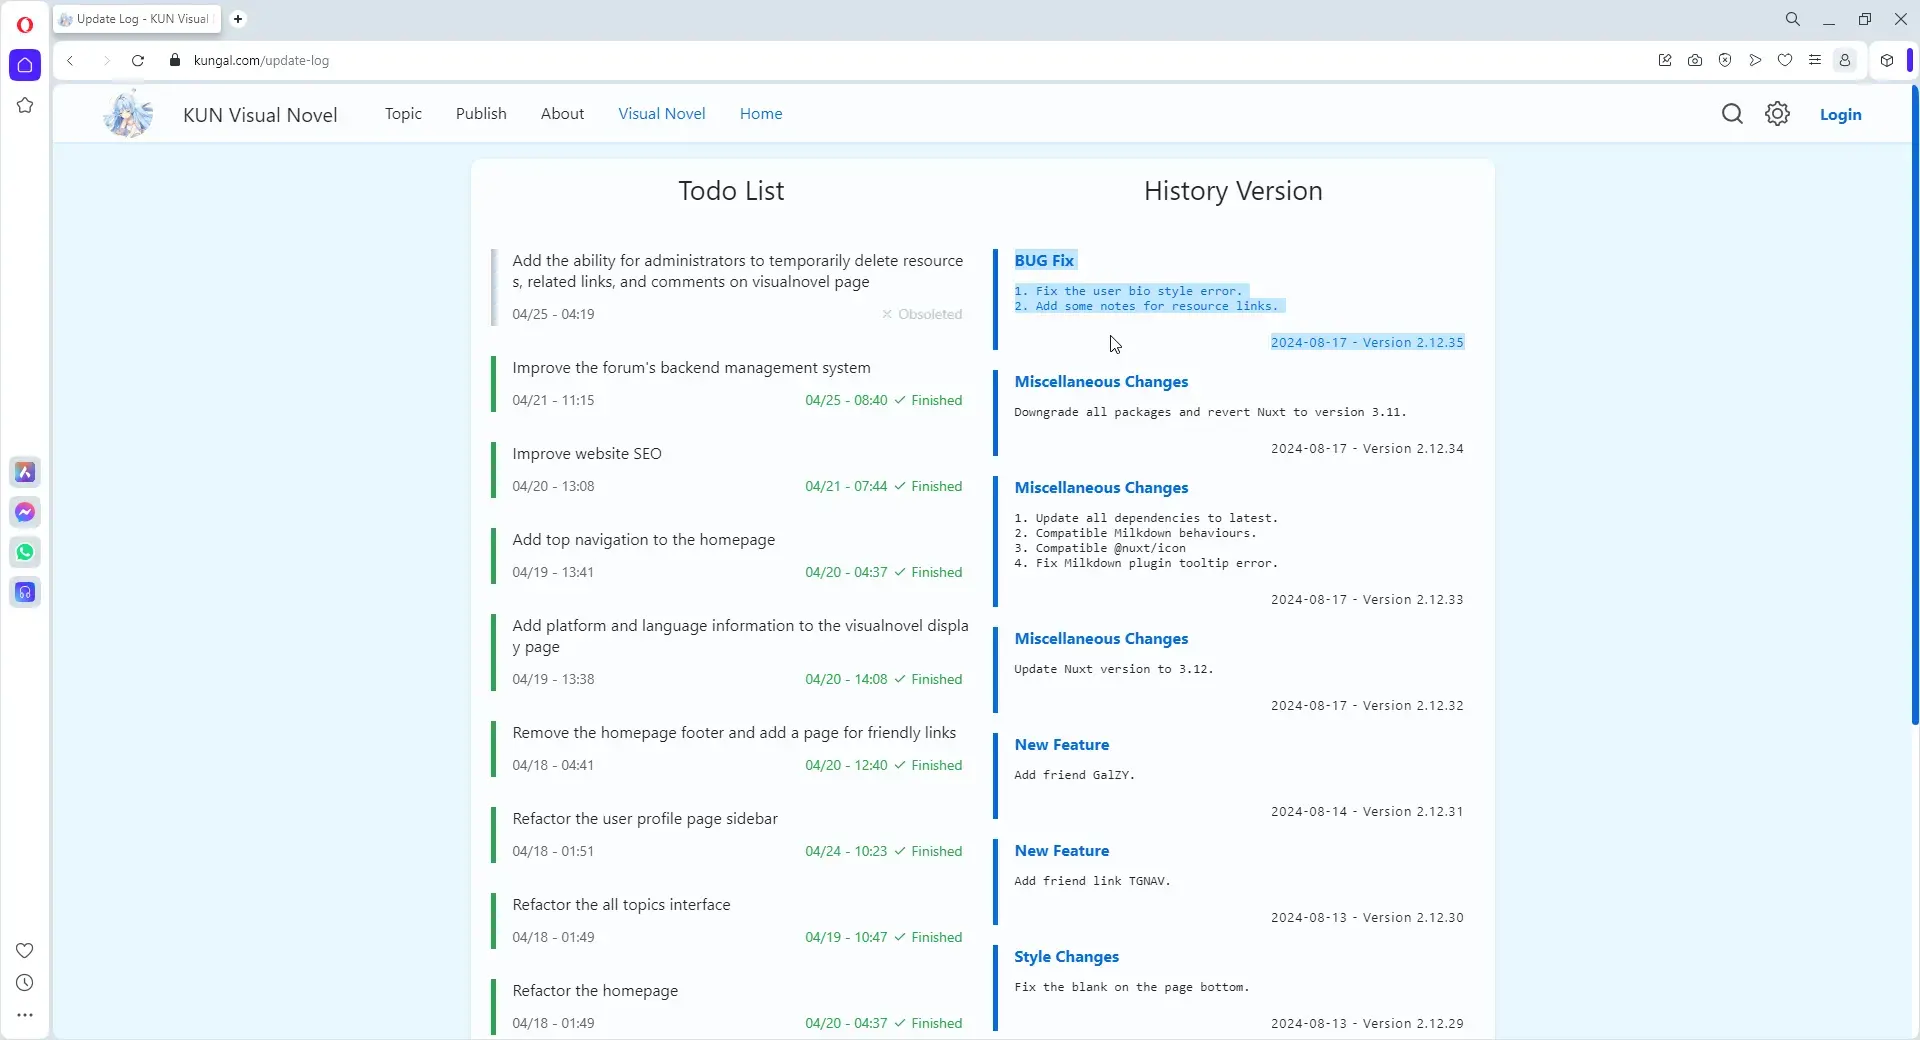Select the Publish menu item

click(481, 114)
